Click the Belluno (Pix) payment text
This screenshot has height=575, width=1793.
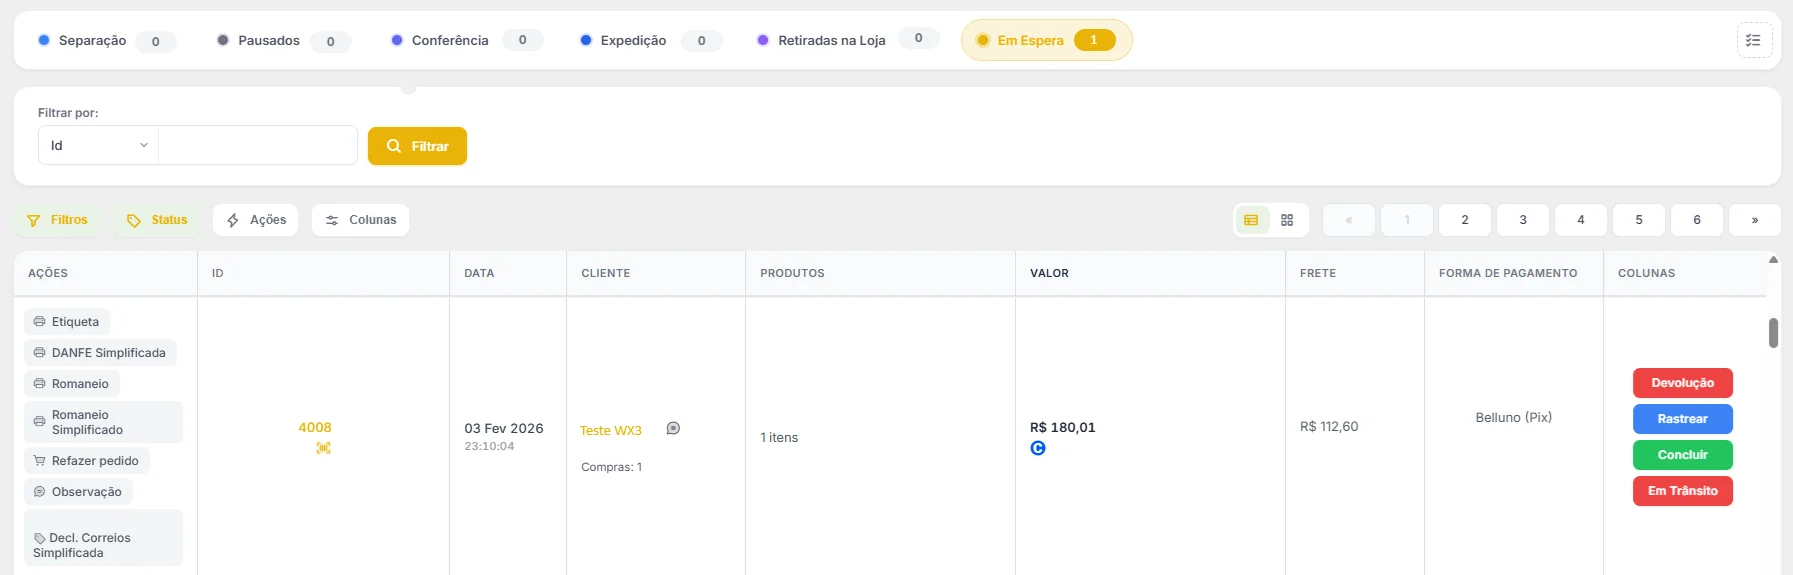[x=1514, y=417]
